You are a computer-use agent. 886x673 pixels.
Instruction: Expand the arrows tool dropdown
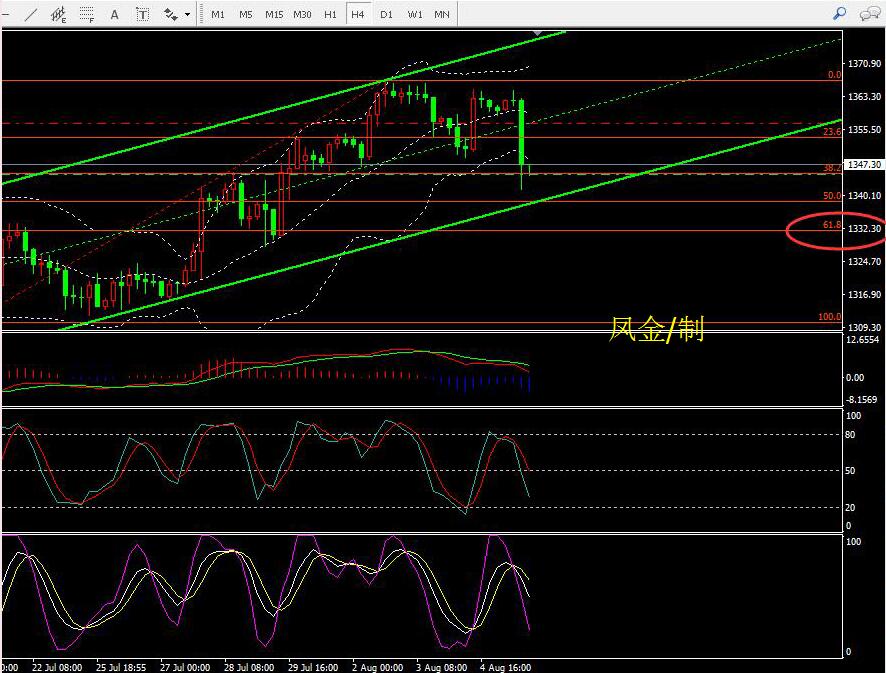pos(187,15)
